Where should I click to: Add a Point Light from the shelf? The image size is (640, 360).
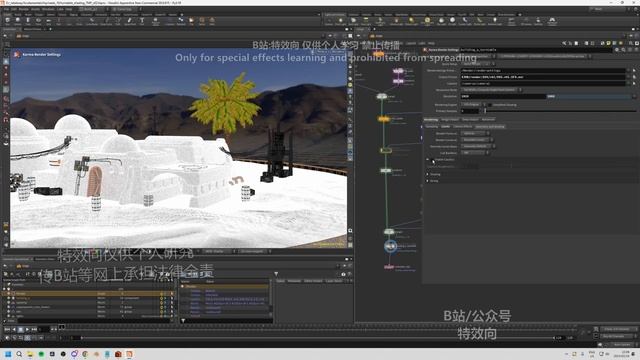tap(340, 21)
